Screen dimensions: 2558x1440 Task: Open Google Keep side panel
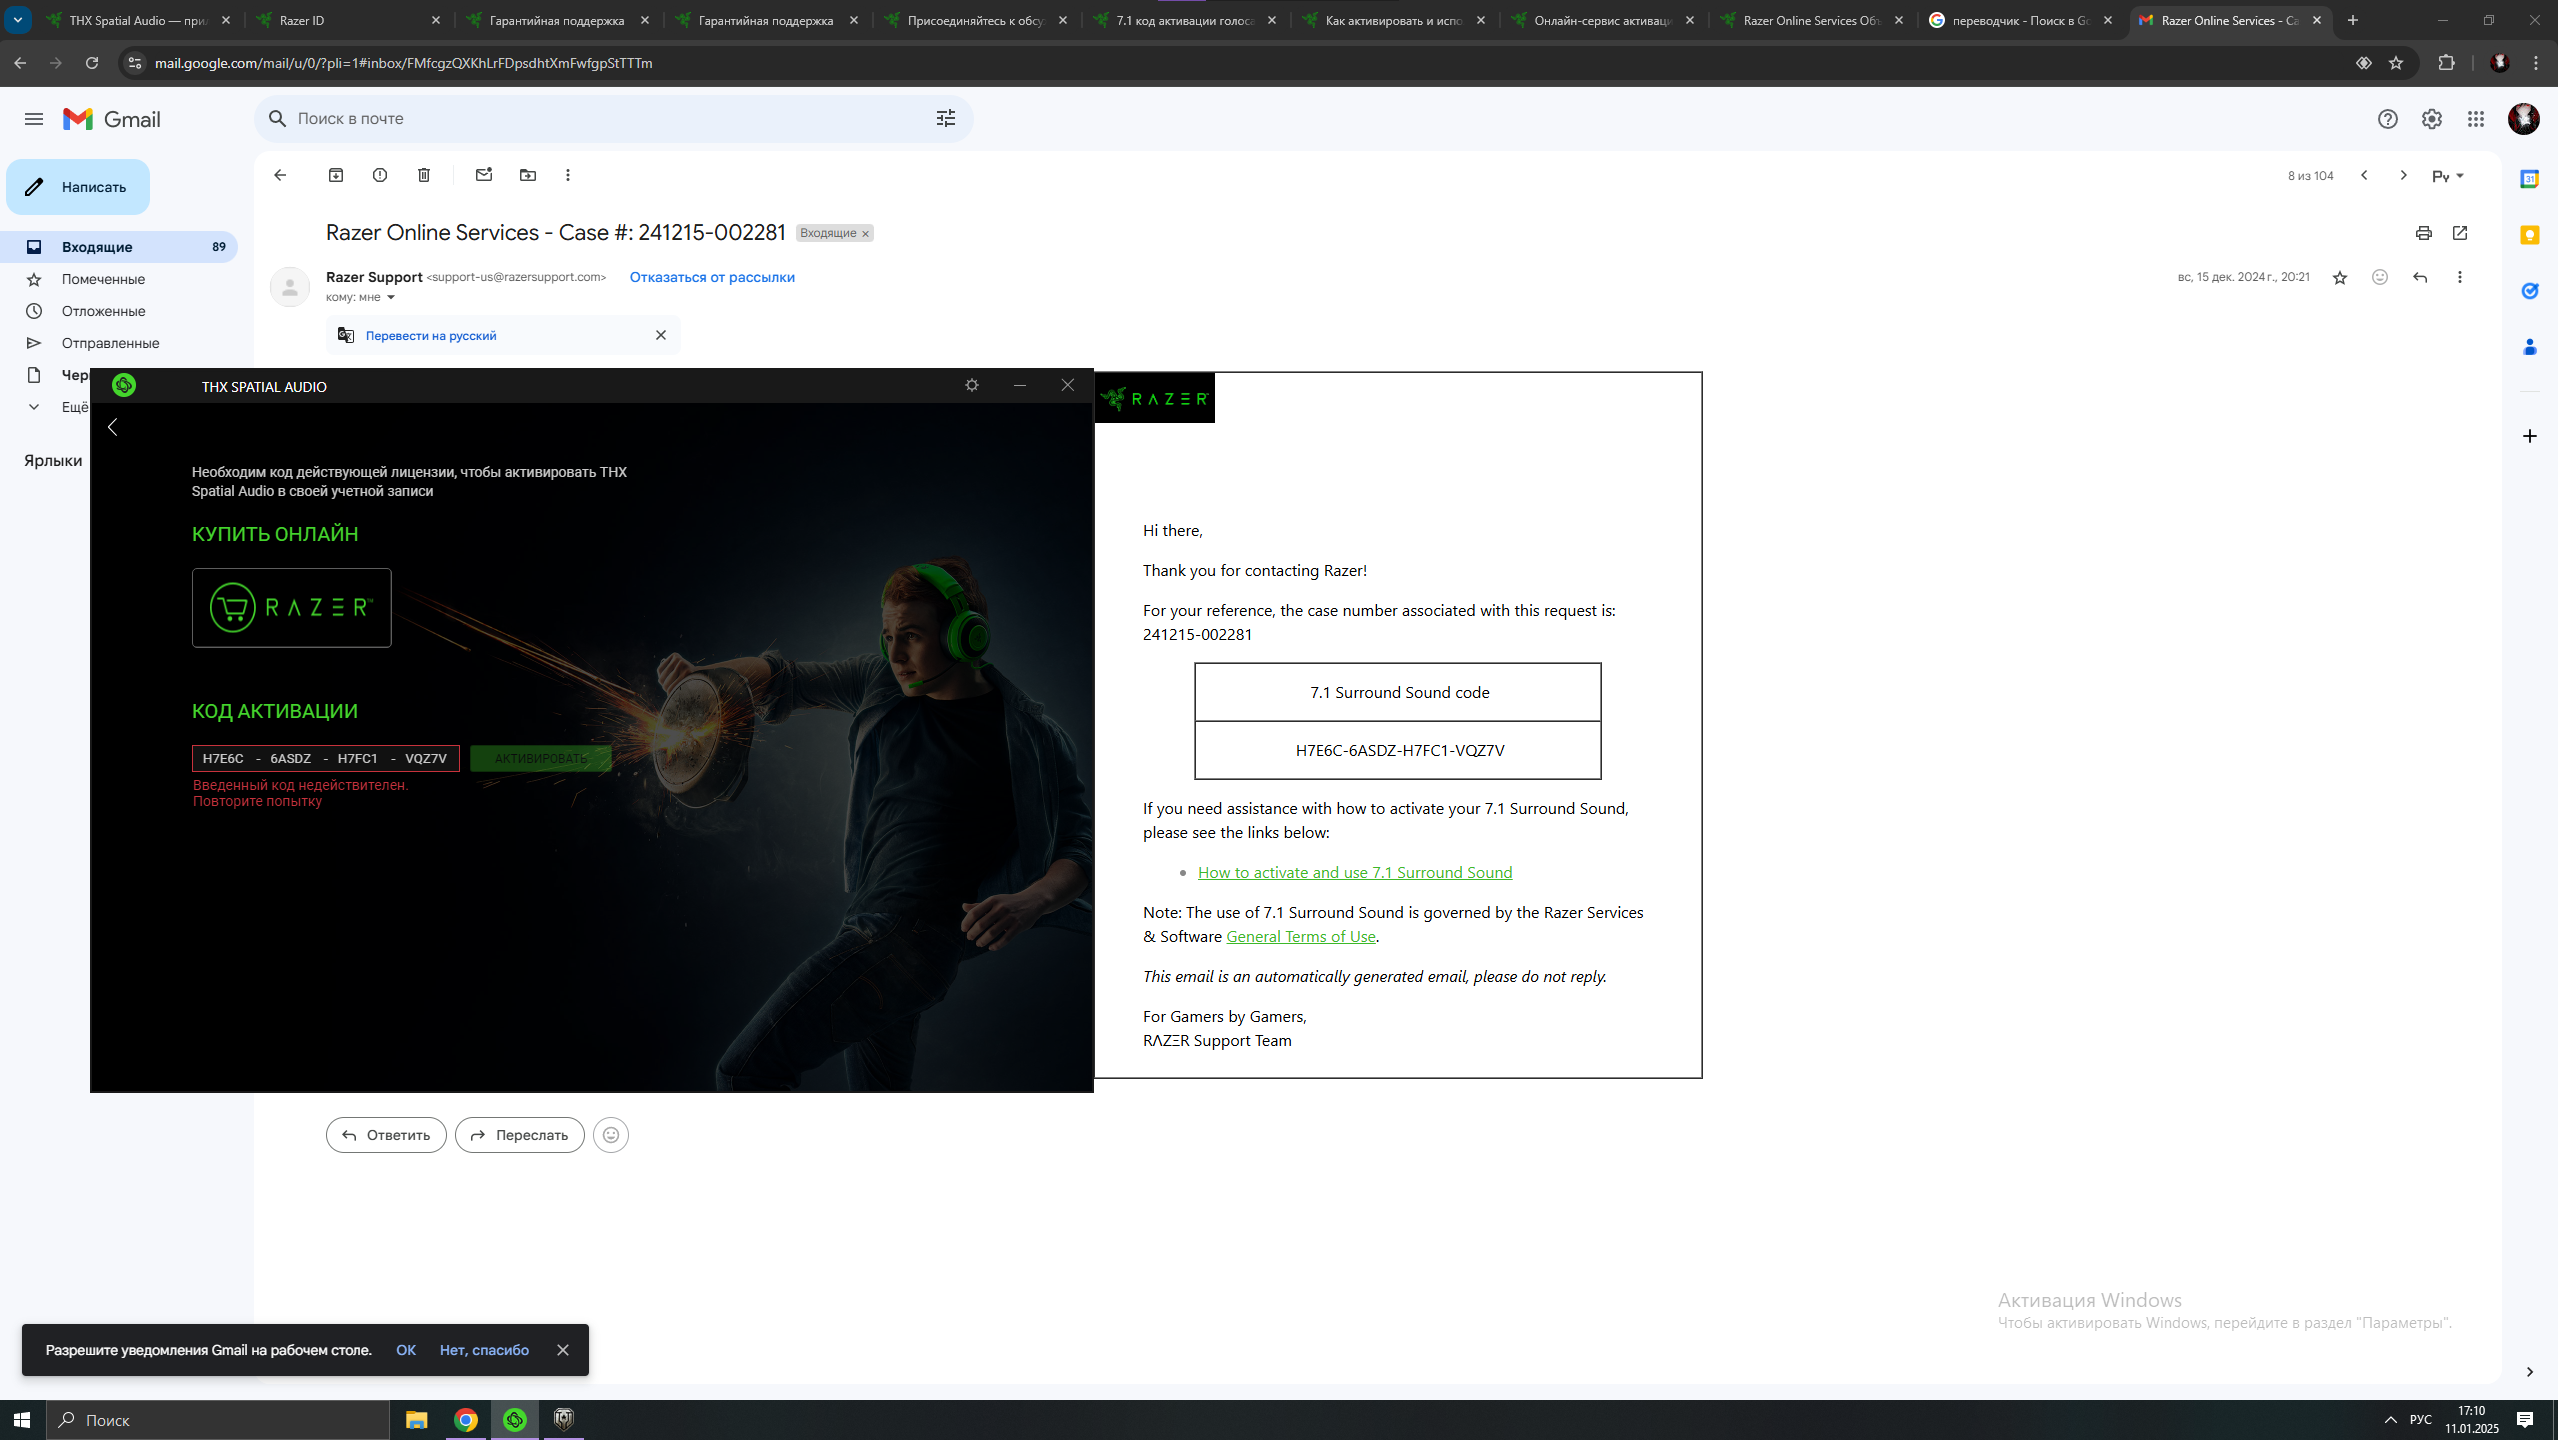(2530, 235)
